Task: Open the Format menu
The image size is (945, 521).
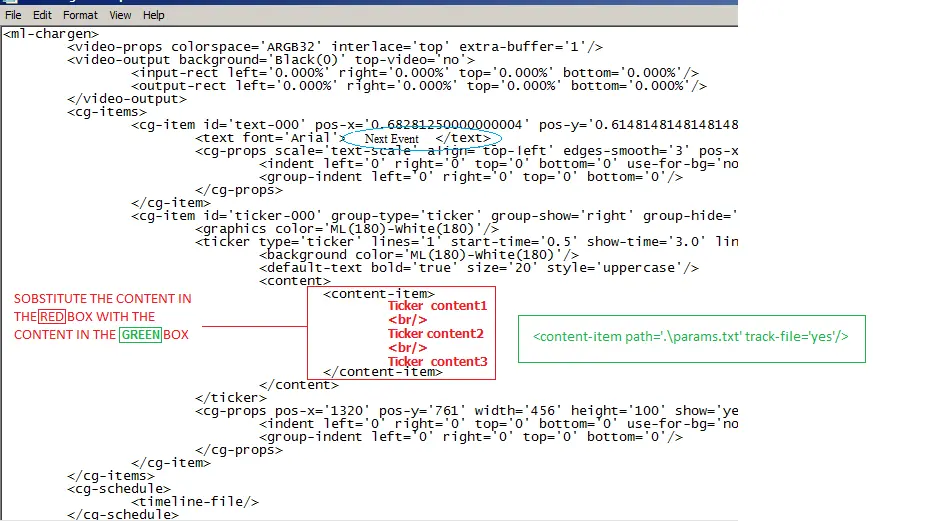Action: tap(81, 15)
